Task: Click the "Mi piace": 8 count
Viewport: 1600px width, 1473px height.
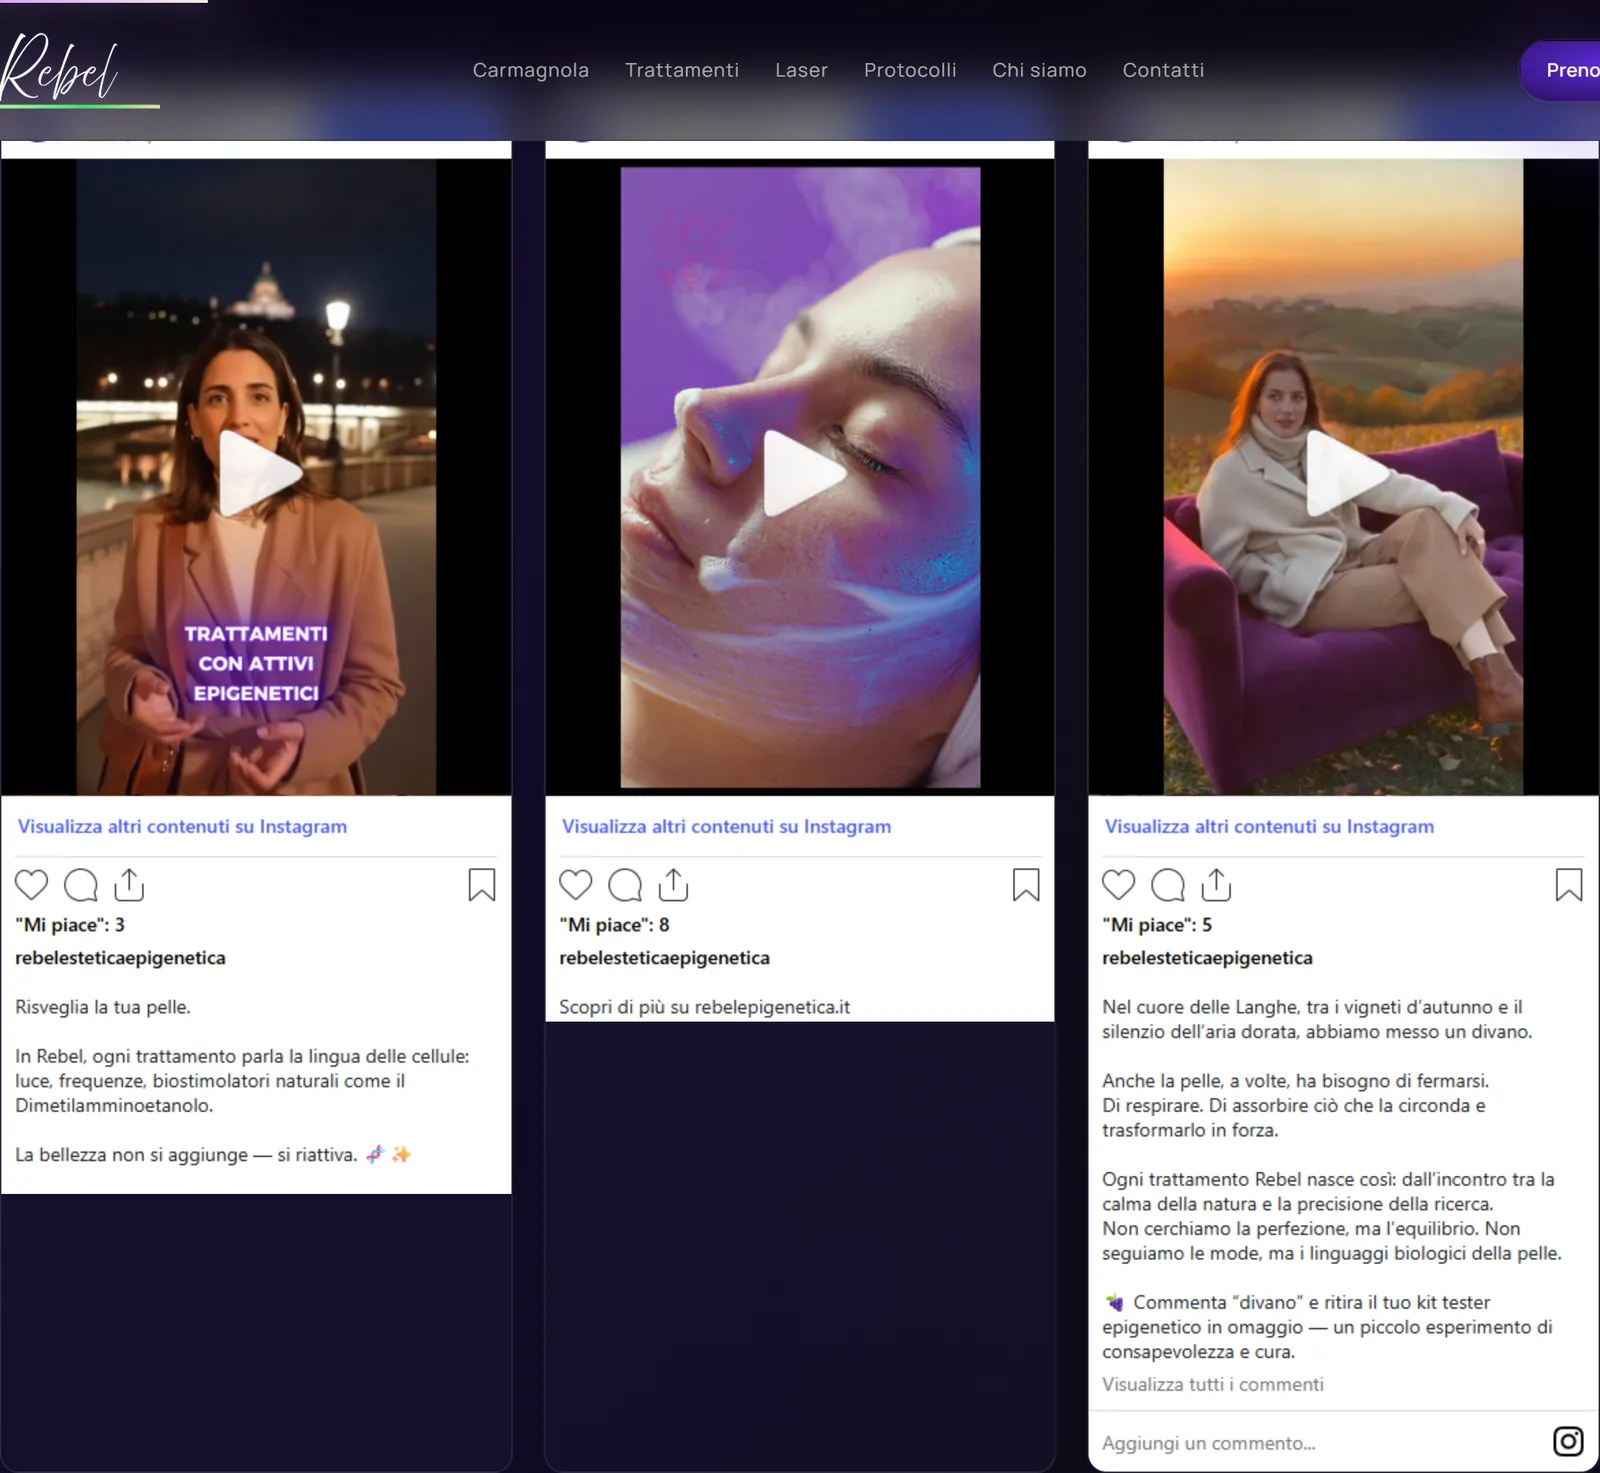Action: point(614,925)
